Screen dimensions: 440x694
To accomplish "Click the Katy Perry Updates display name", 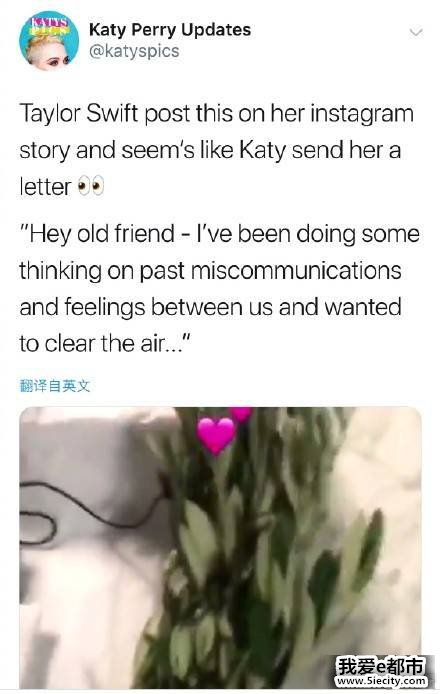I will pyautogui.click(x=170, y=30).
